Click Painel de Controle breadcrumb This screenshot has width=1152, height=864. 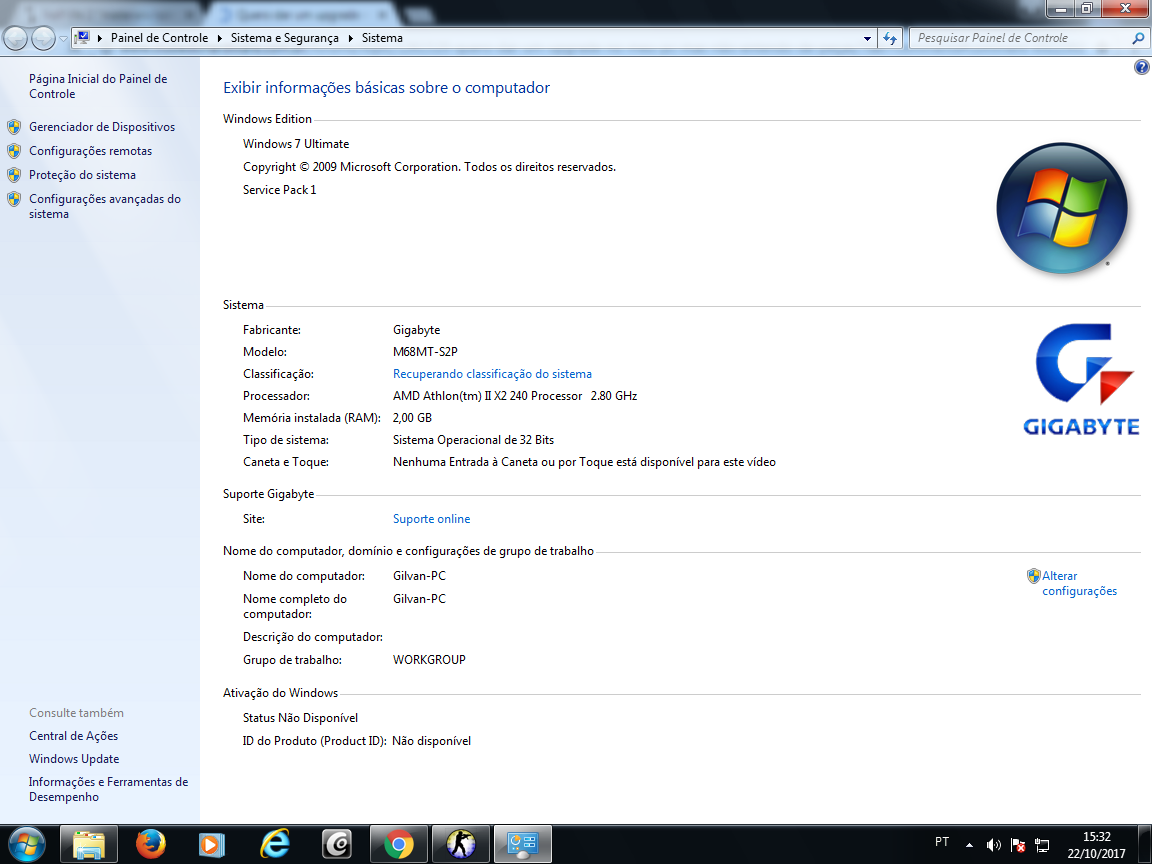point(159,38)
